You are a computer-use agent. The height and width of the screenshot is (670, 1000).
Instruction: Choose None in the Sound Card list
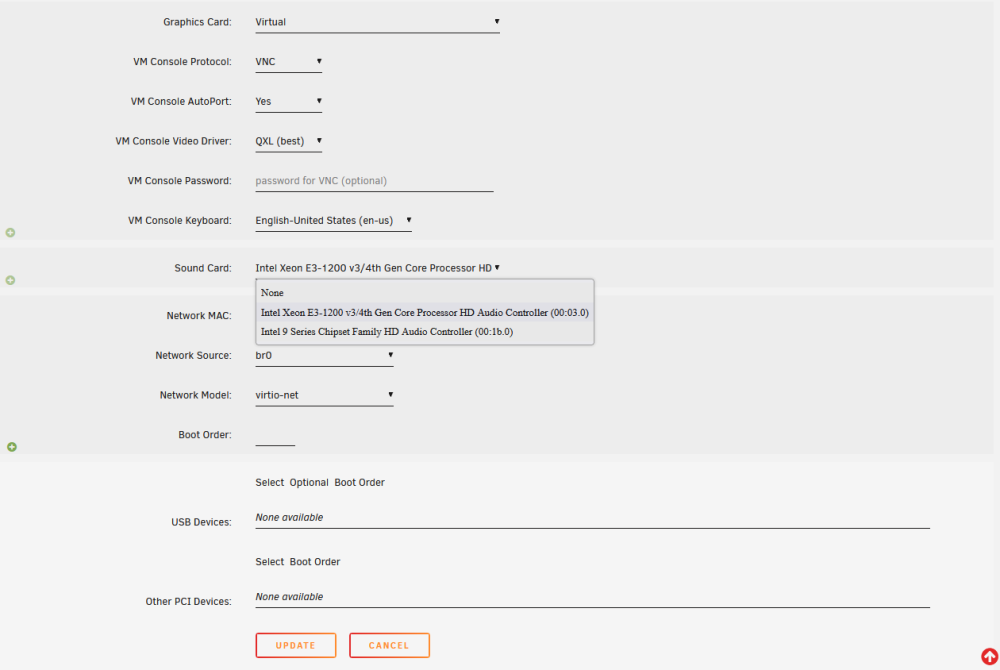tap(424, 293)
